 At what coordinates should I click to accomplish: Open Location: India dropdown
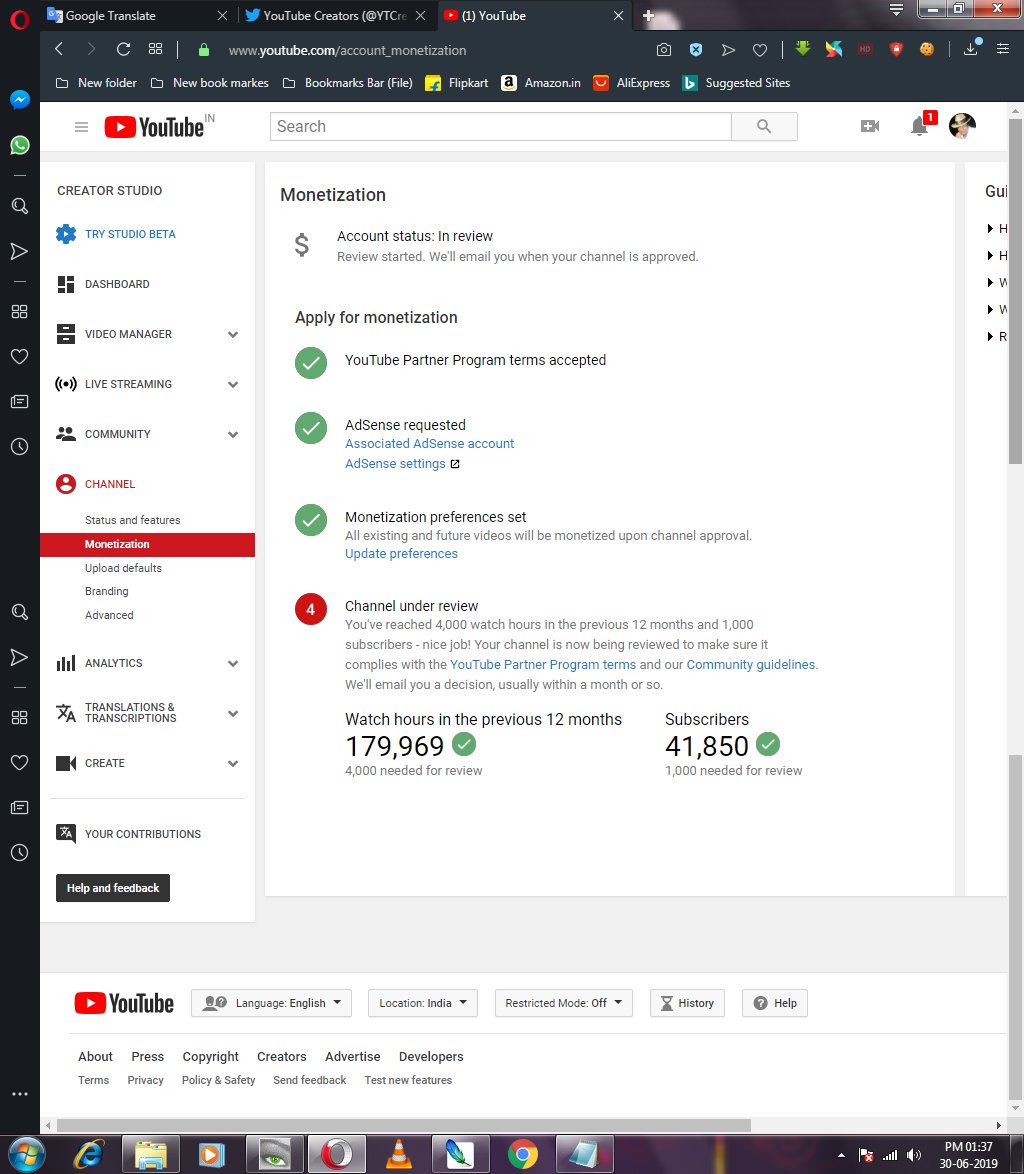point(422,1003)
